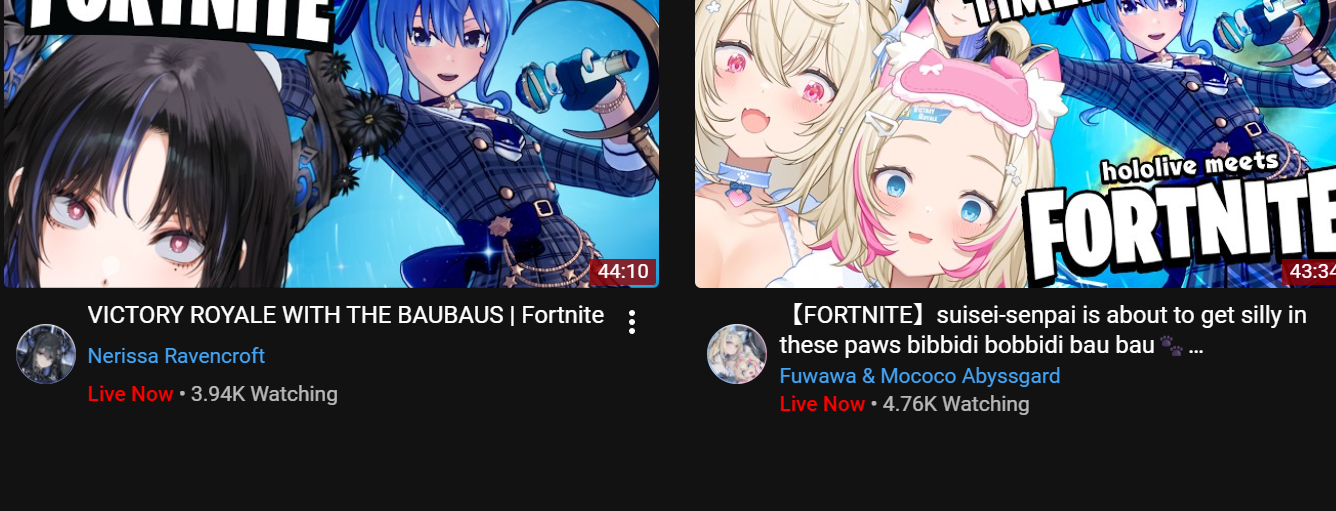This screenshot has height=511, width=1336.
Task: Click the 44:10 duration badge
Action: (623, 272)
